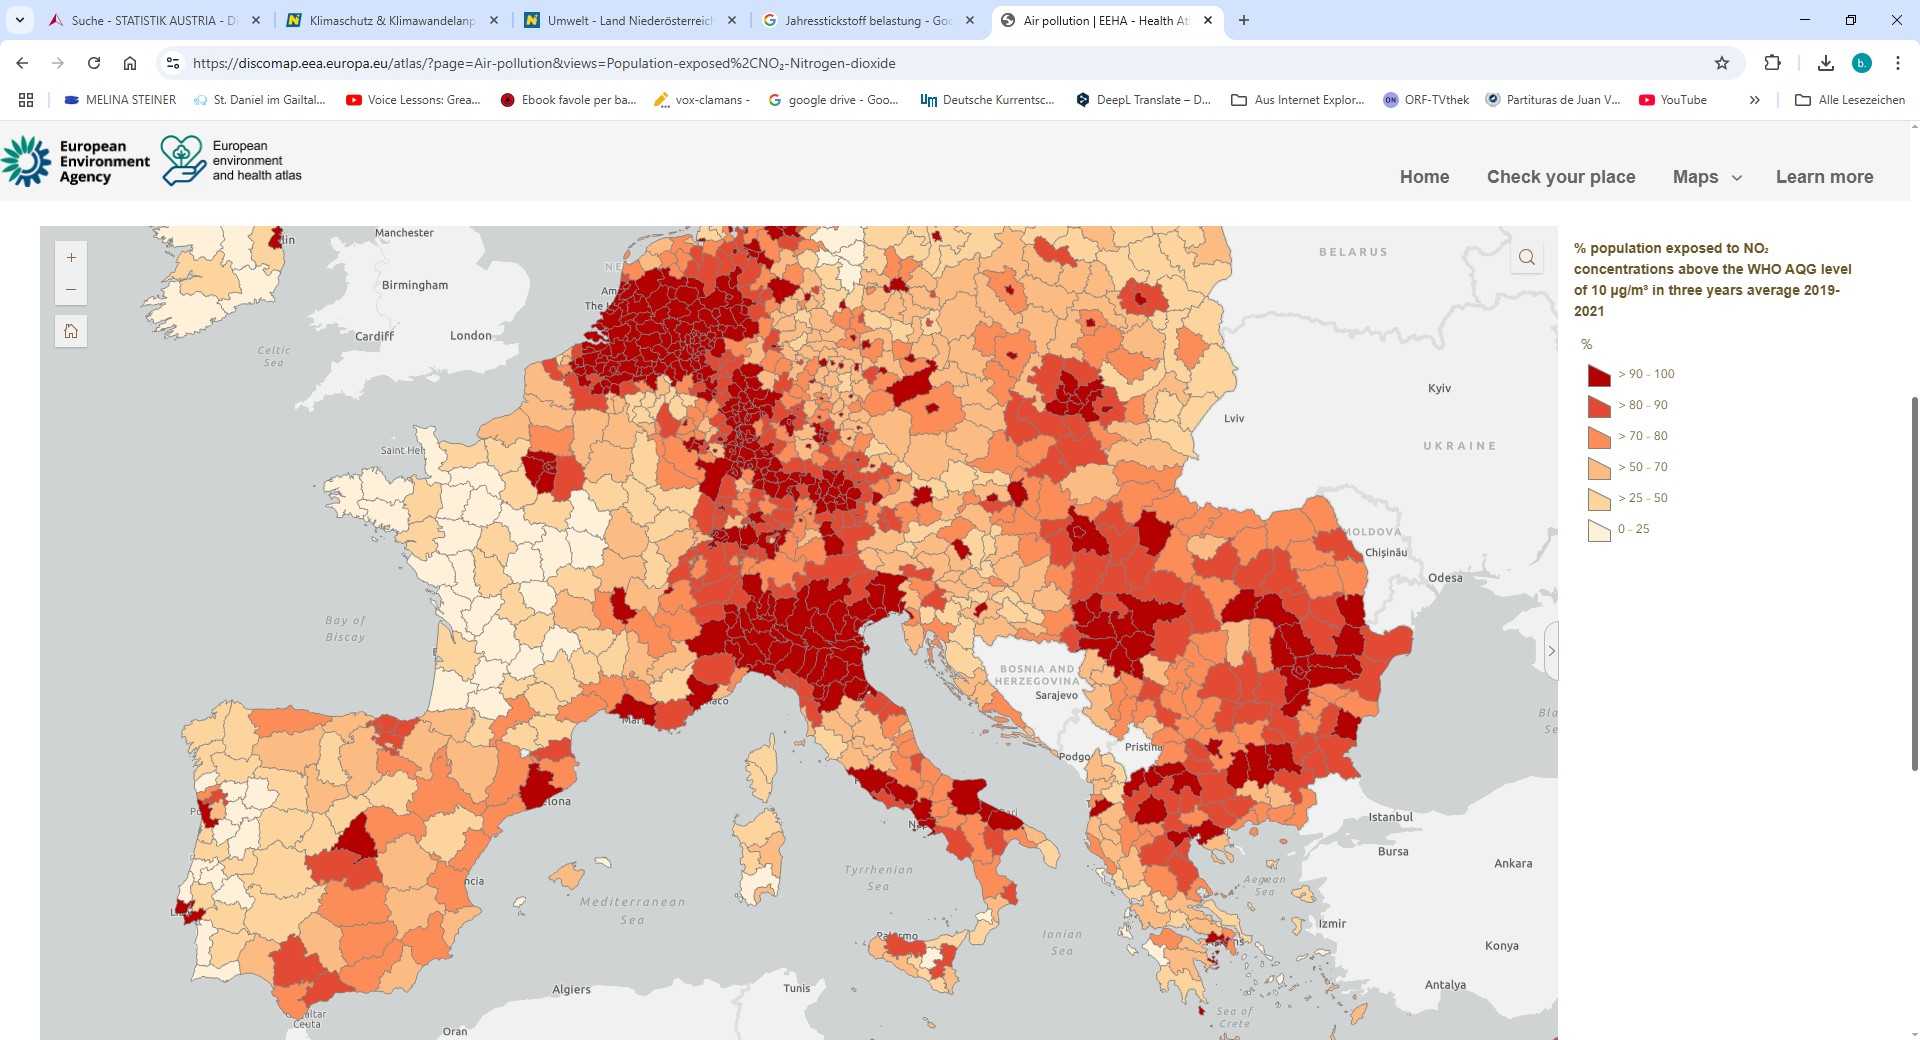Zoom out with the map's minus control
The height and width of the screenshot is (1040, 1920).
tap(71, 289)
